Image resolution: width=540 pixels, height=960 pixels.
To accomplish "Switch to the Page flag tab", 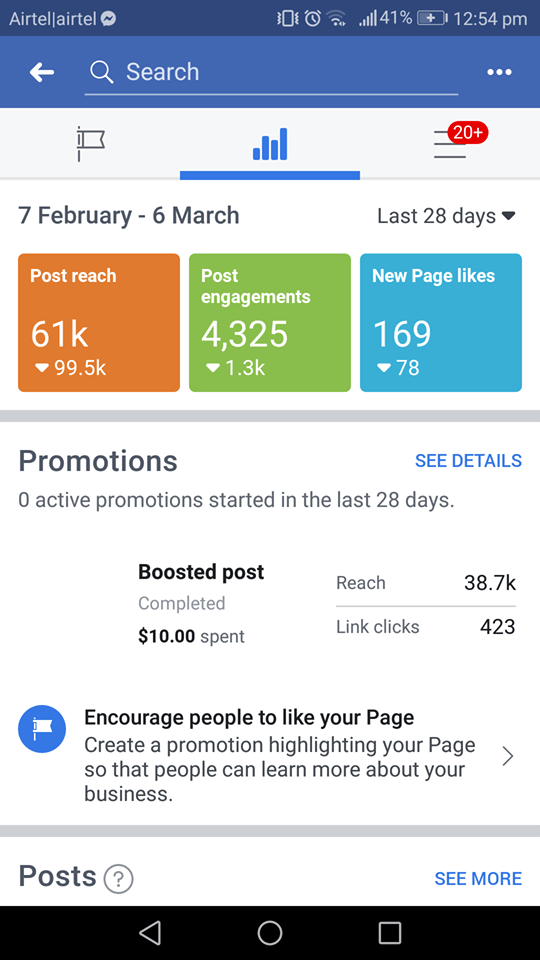I will coord(91,144).
